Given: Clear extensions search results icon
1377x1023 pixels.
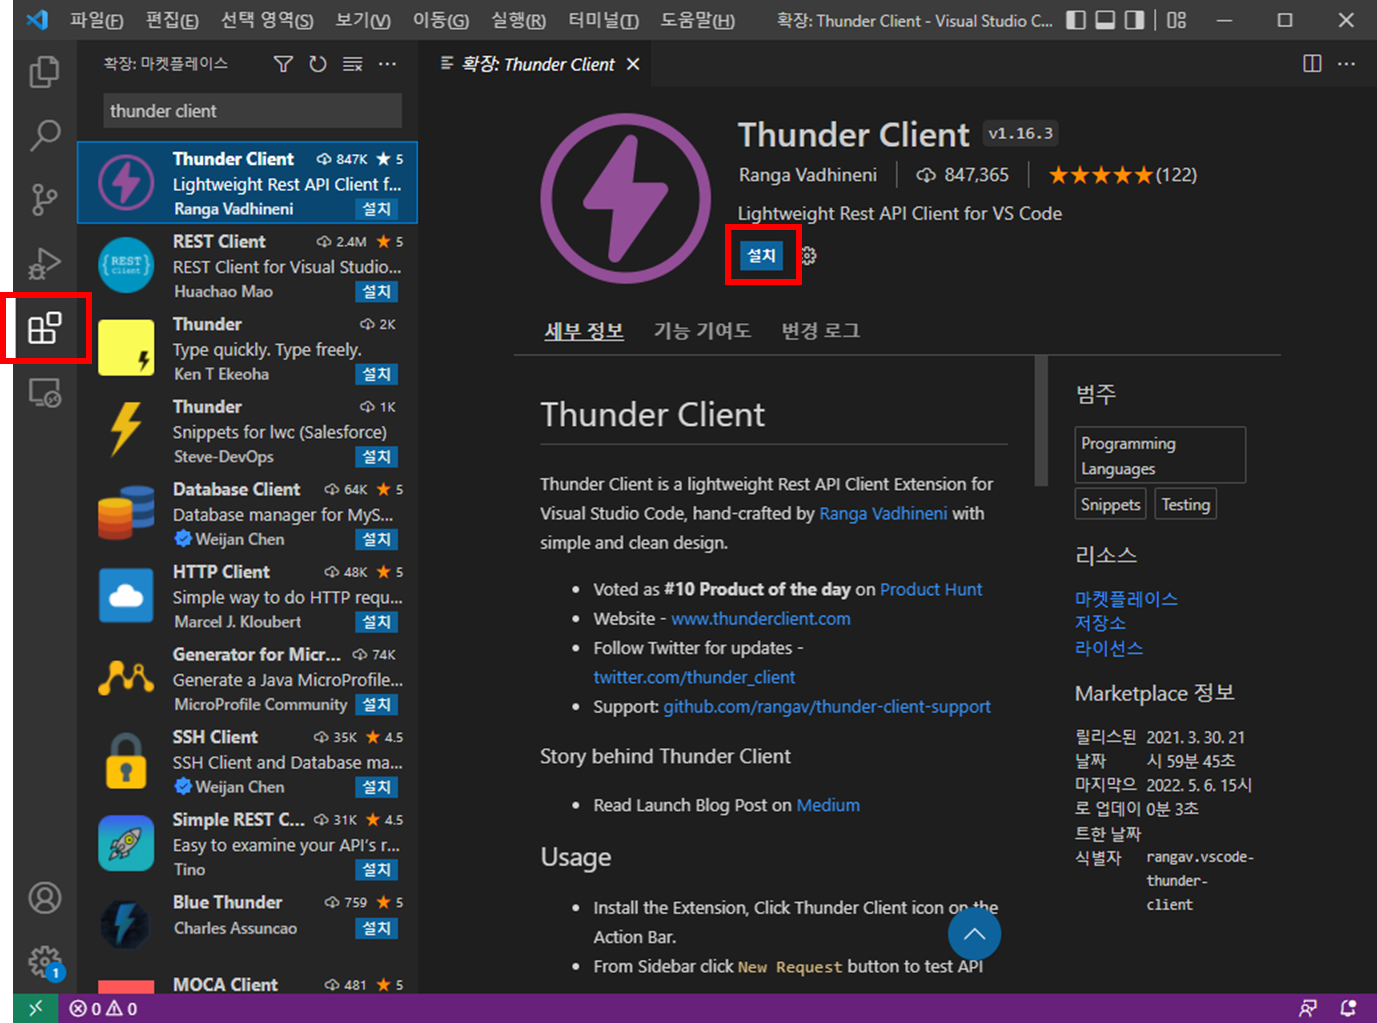Looking at the screenshot, I should tap(352, 64).
